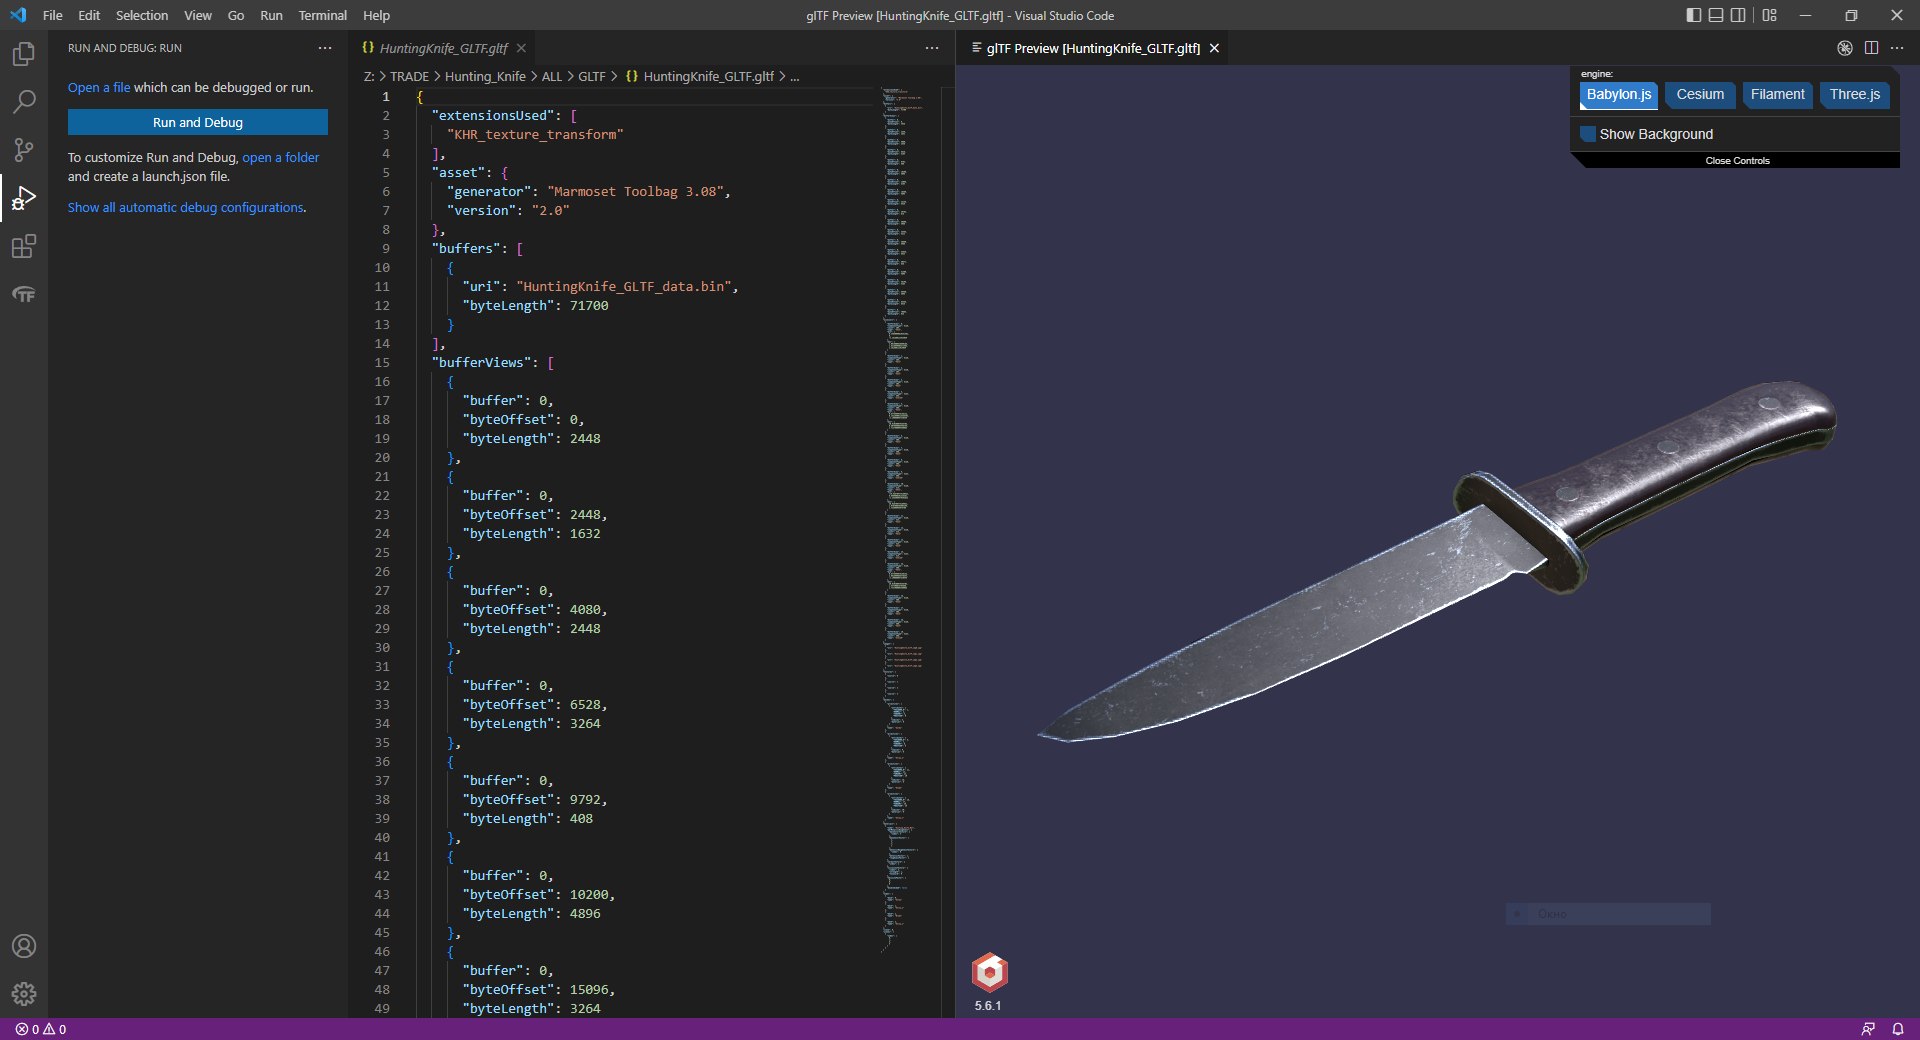
Task: Expand the HuntingKnife_GLTF.gltf breadcrumb file
Action: pos(700,76)
